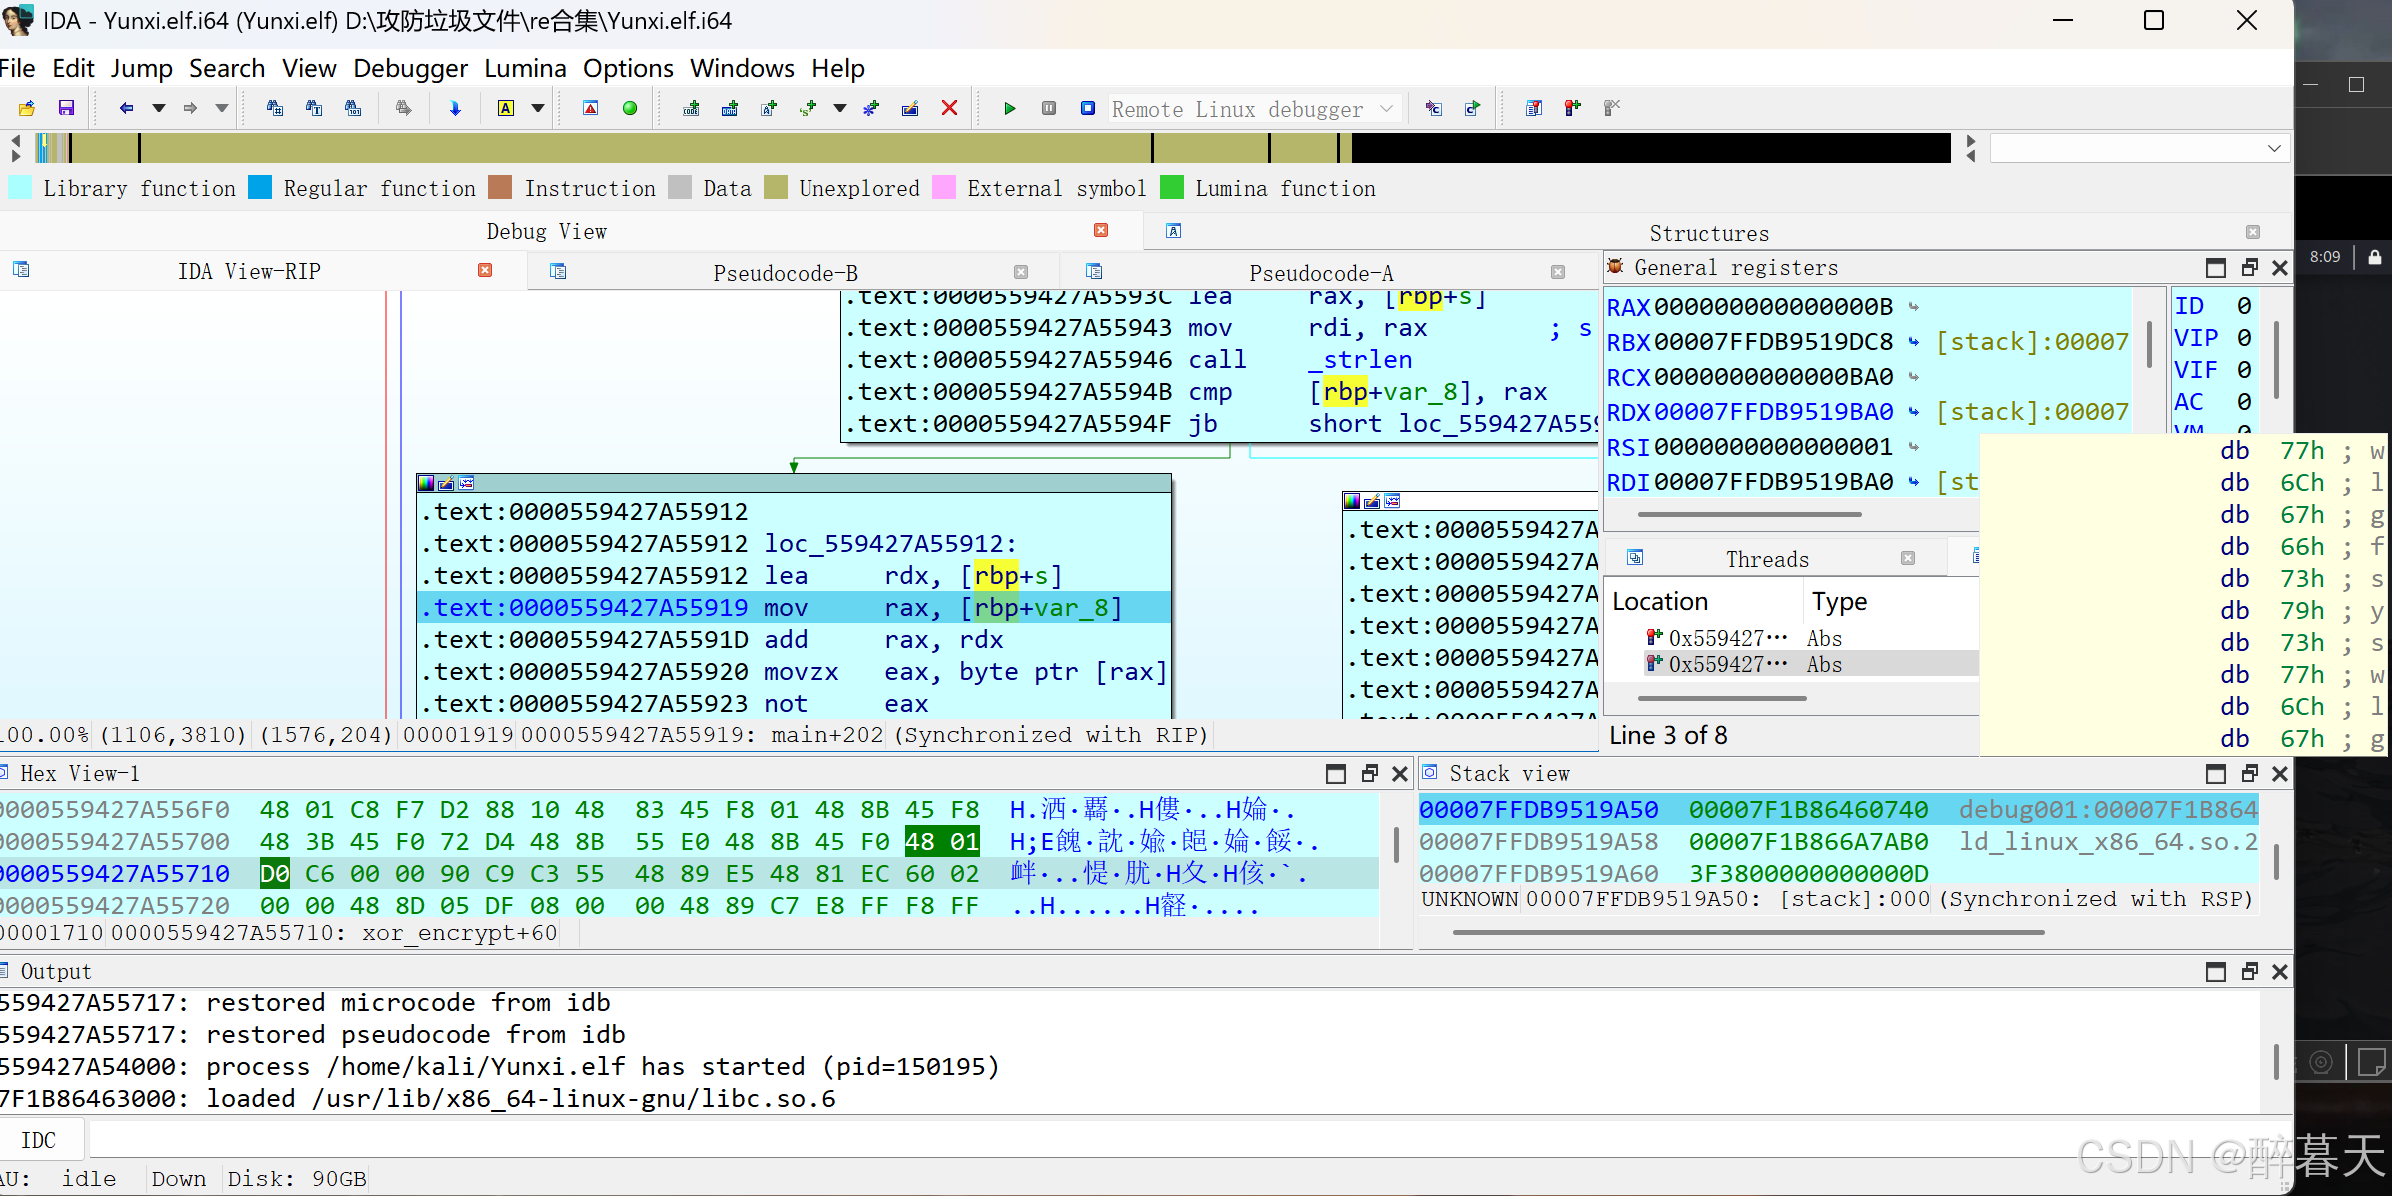Select the Pseudocode-A tab
Screen dimensions: 2392x1196
pyautogui.click(x=1320, y=273)
